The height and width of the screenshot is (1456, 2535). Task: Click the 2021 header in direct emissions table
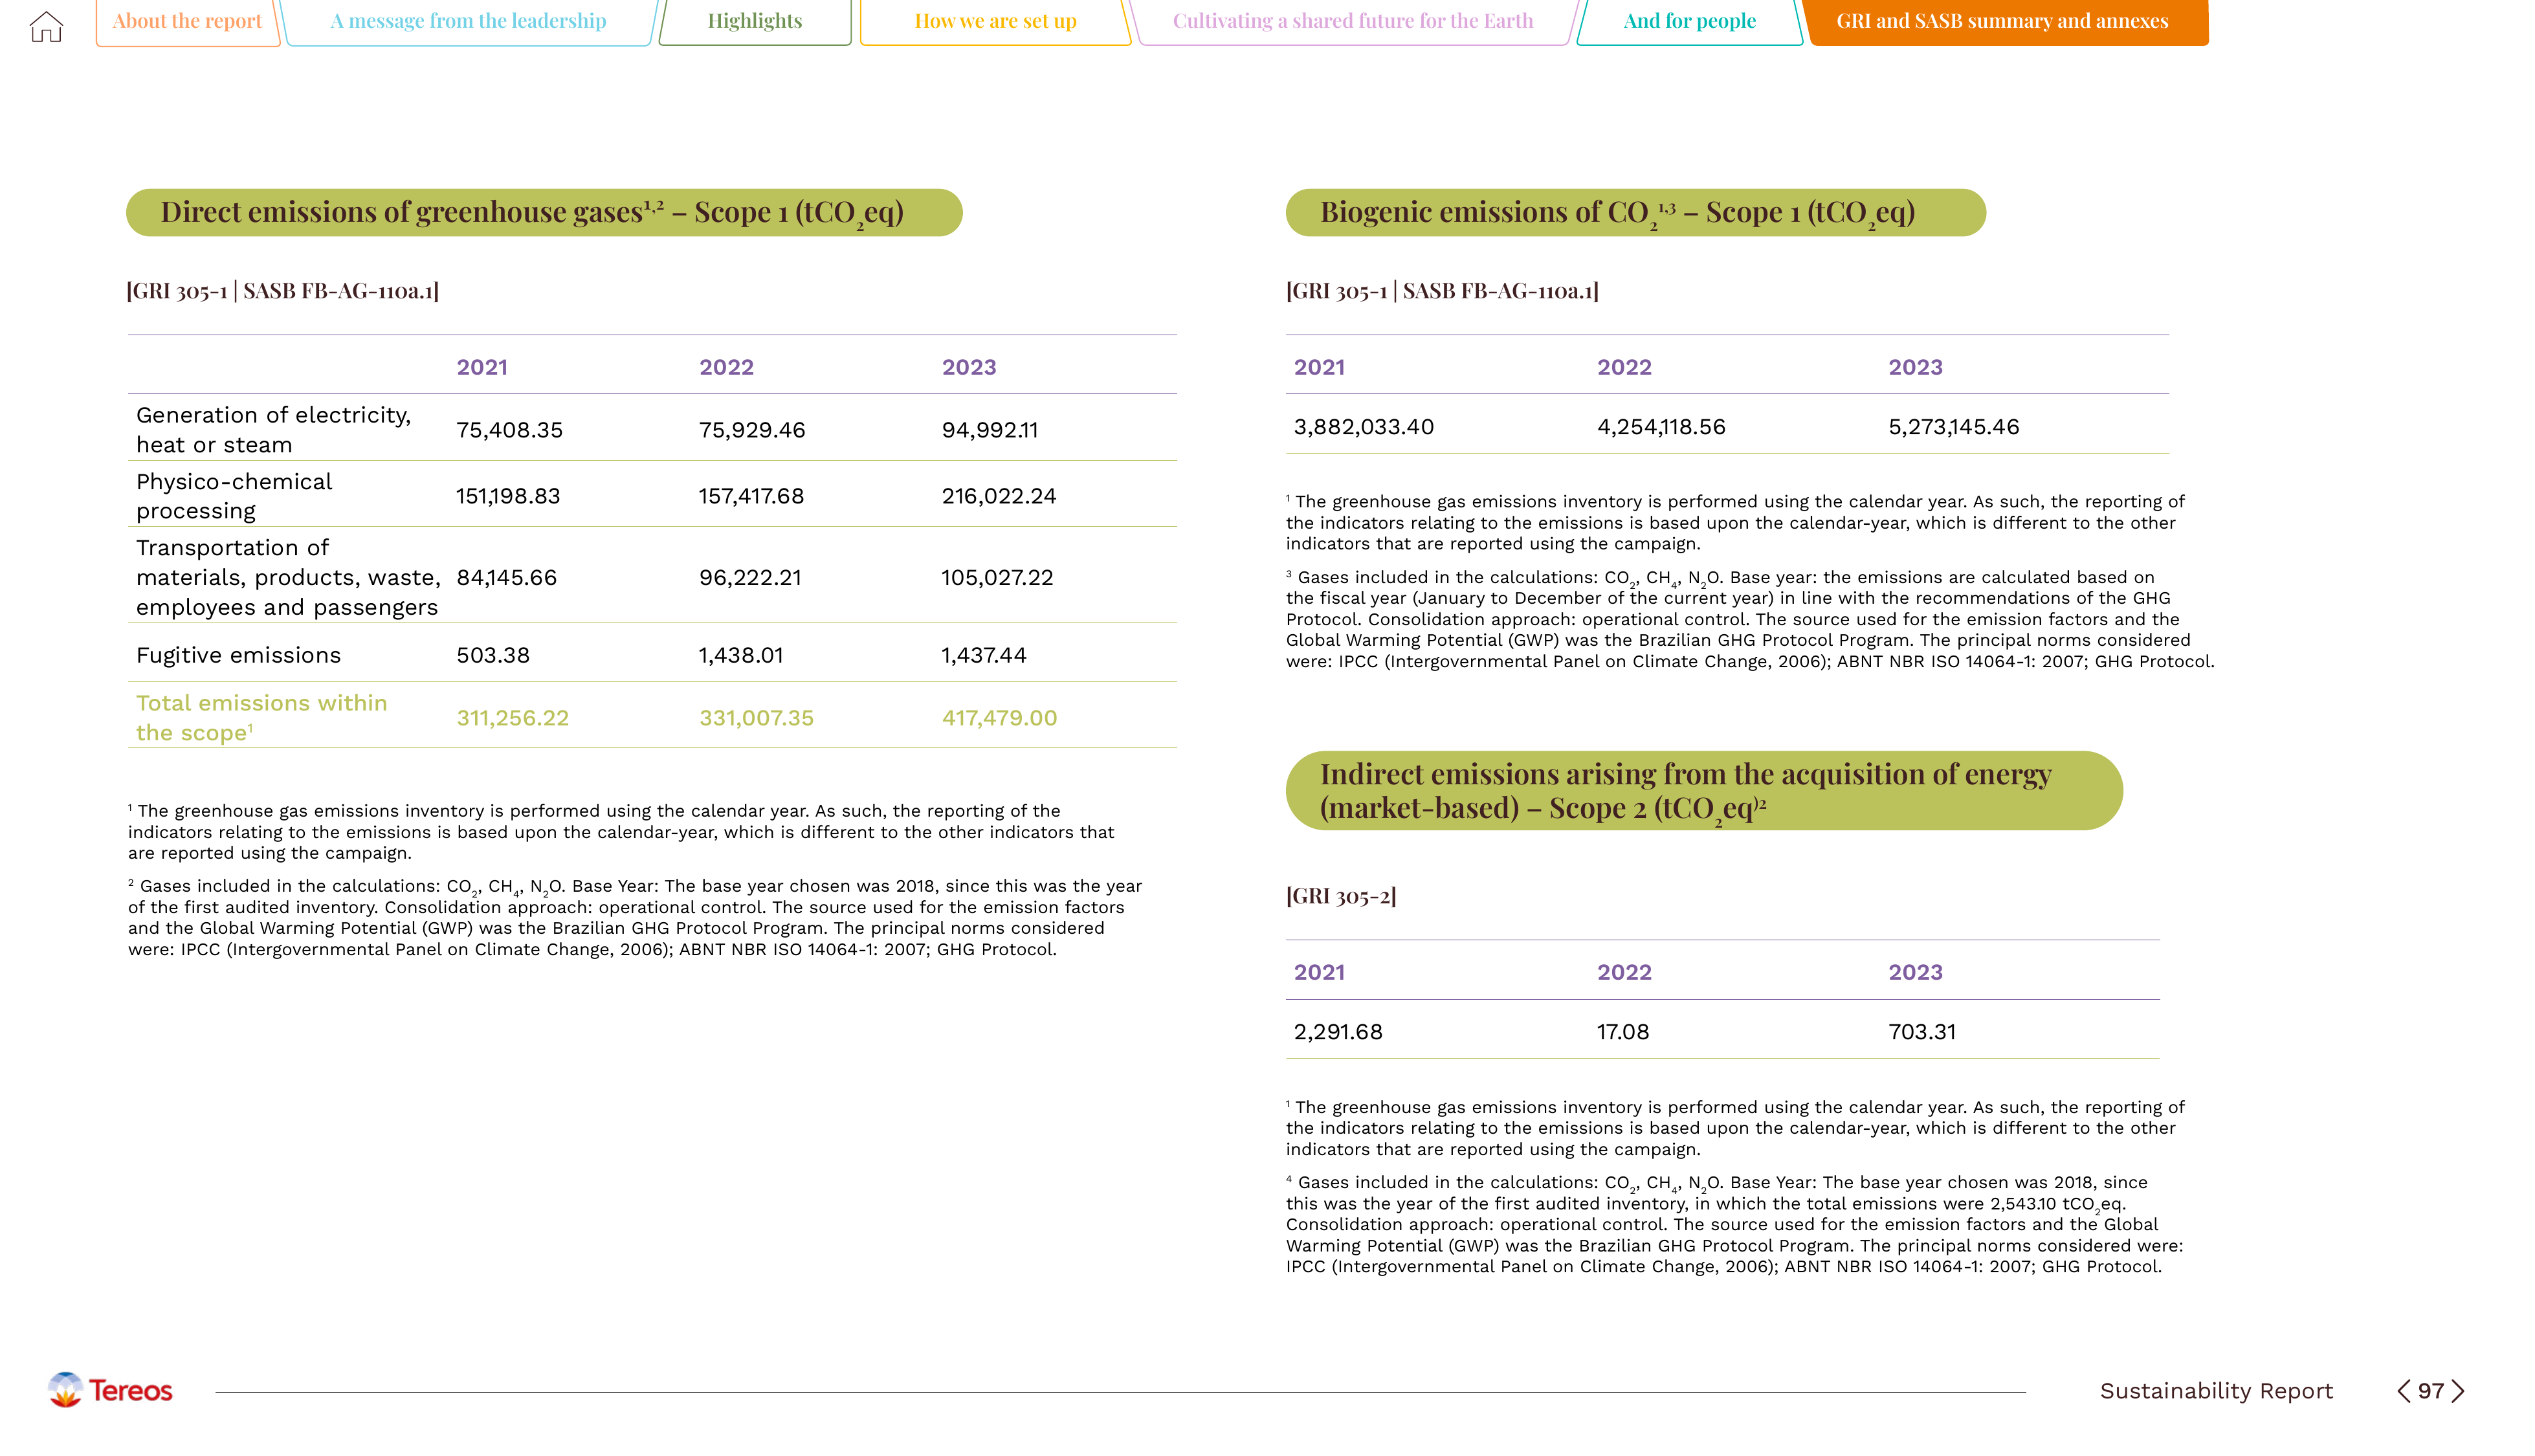tap(482, 367)
